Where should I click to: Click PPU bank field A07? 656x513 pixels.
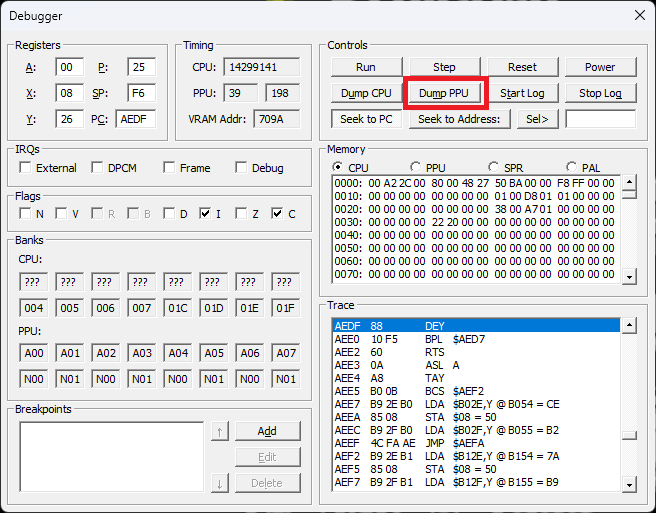coord(285,353)
